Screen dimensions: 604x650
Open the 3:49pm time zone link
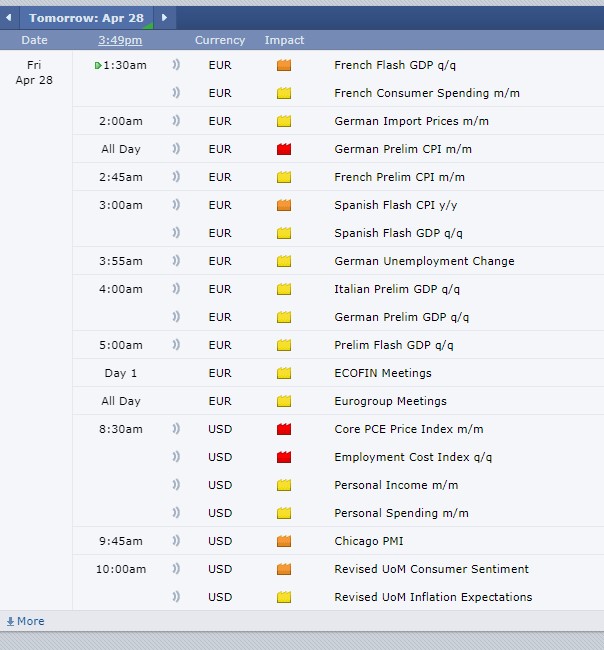pyautogui.click(x=120, y=40)
